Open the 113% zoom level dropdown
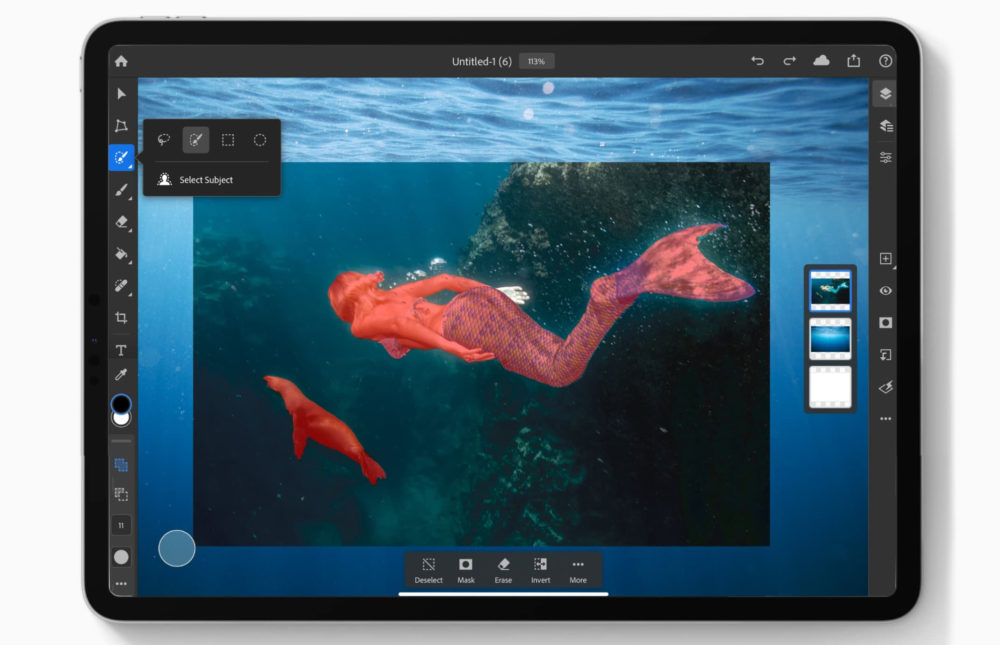The height and width of the screenshot is (645, 1000). coord(536,61)
